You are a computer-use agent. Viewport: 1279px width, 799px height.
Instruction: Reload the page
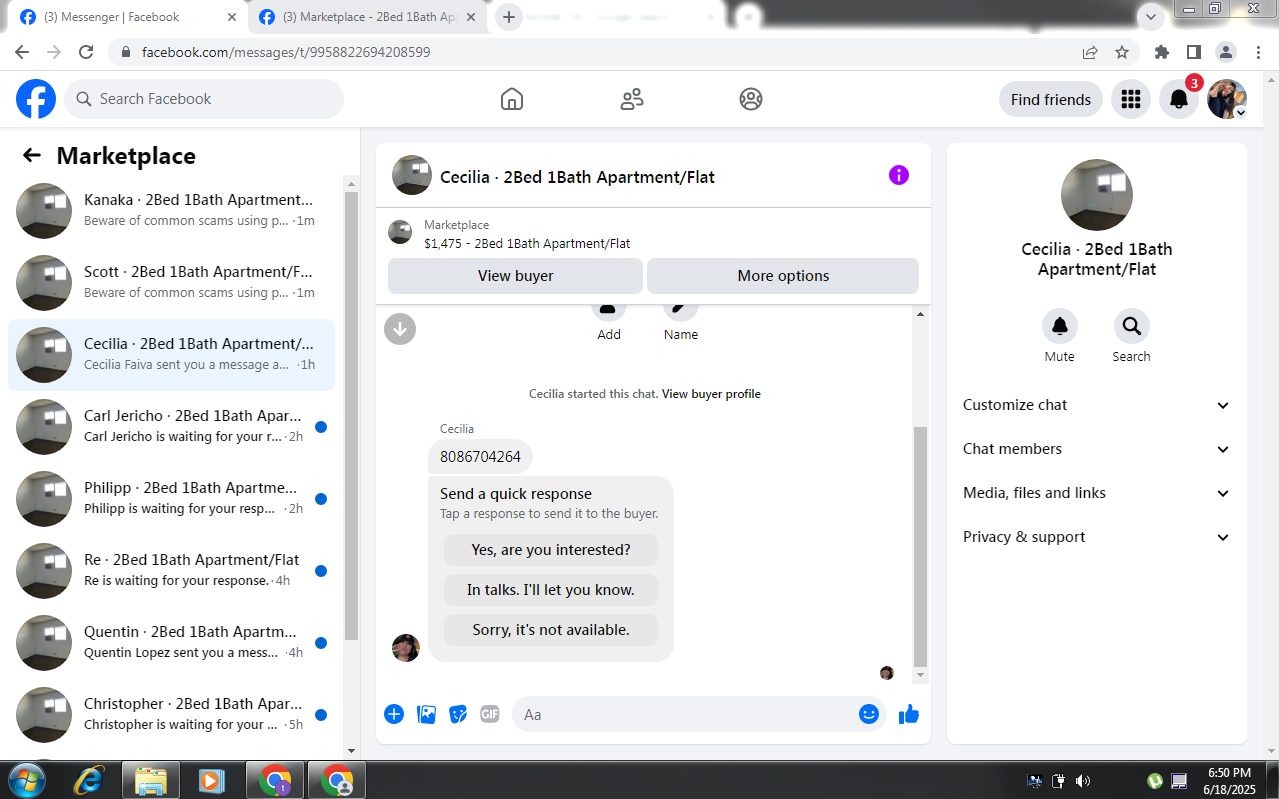[x=86, y=52]
